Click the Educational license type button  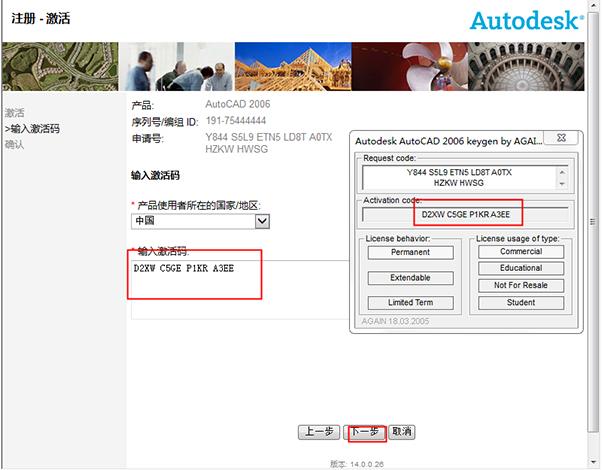pyautogui.click(x=521, y=268)
